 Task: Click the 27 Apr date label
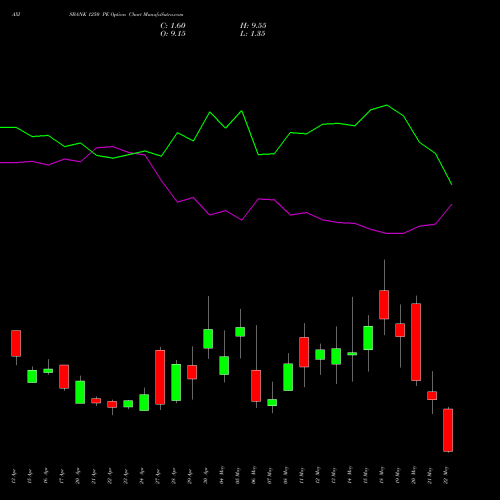[x=158, y=476]
